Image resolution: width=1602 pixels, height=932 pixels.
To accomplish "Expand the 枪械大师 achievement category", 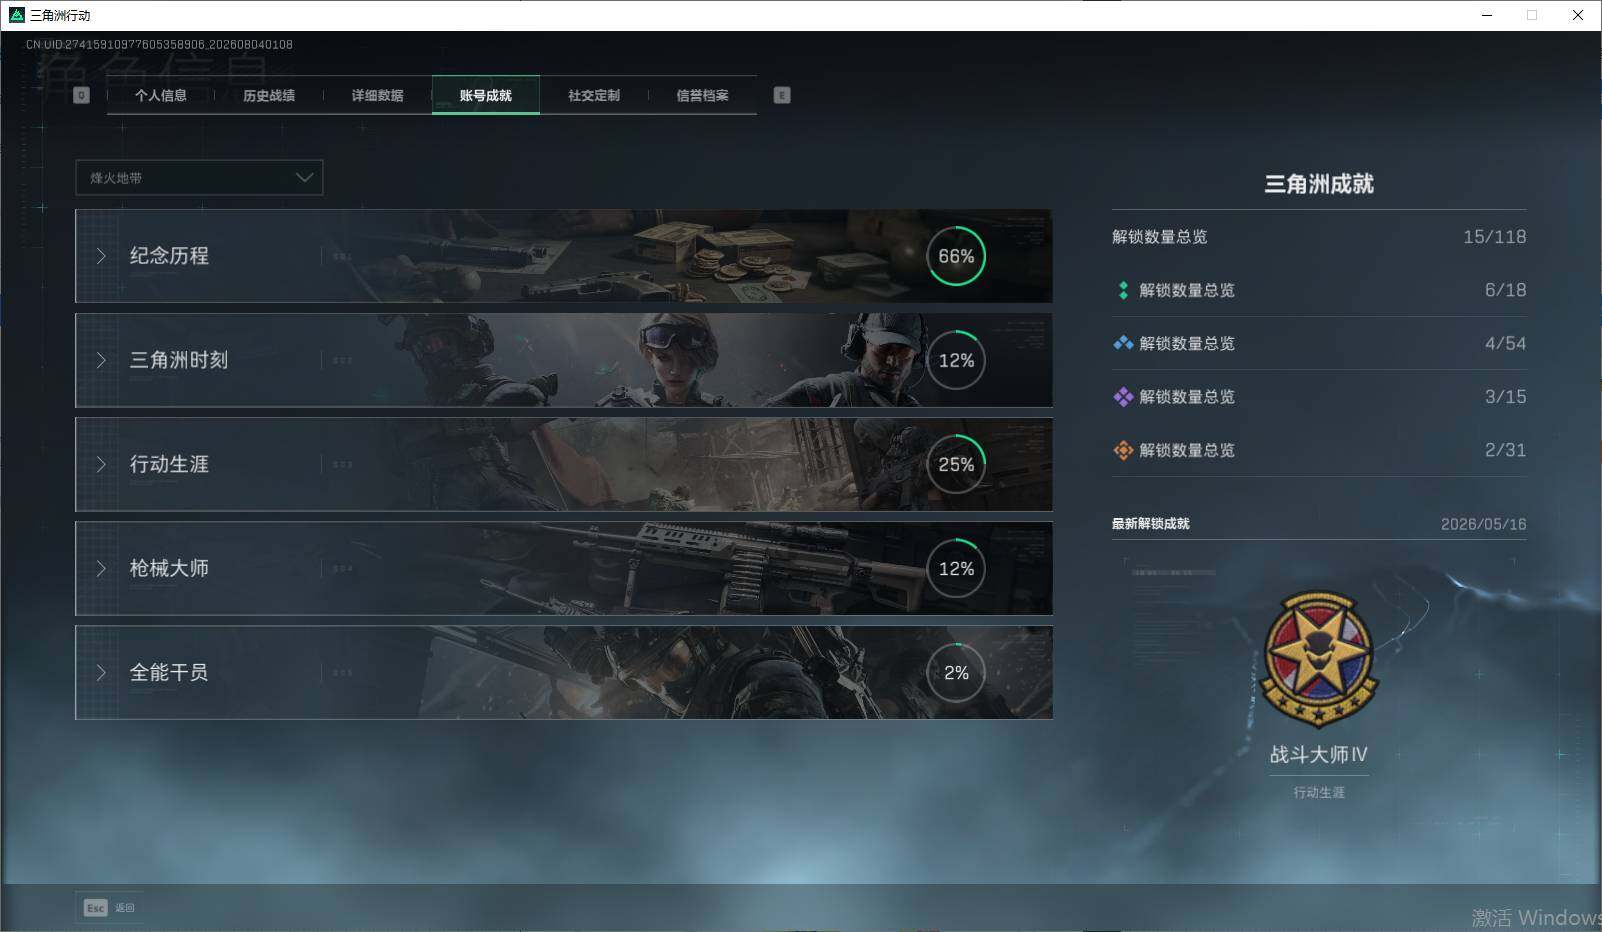I will [x=564, y=568].
